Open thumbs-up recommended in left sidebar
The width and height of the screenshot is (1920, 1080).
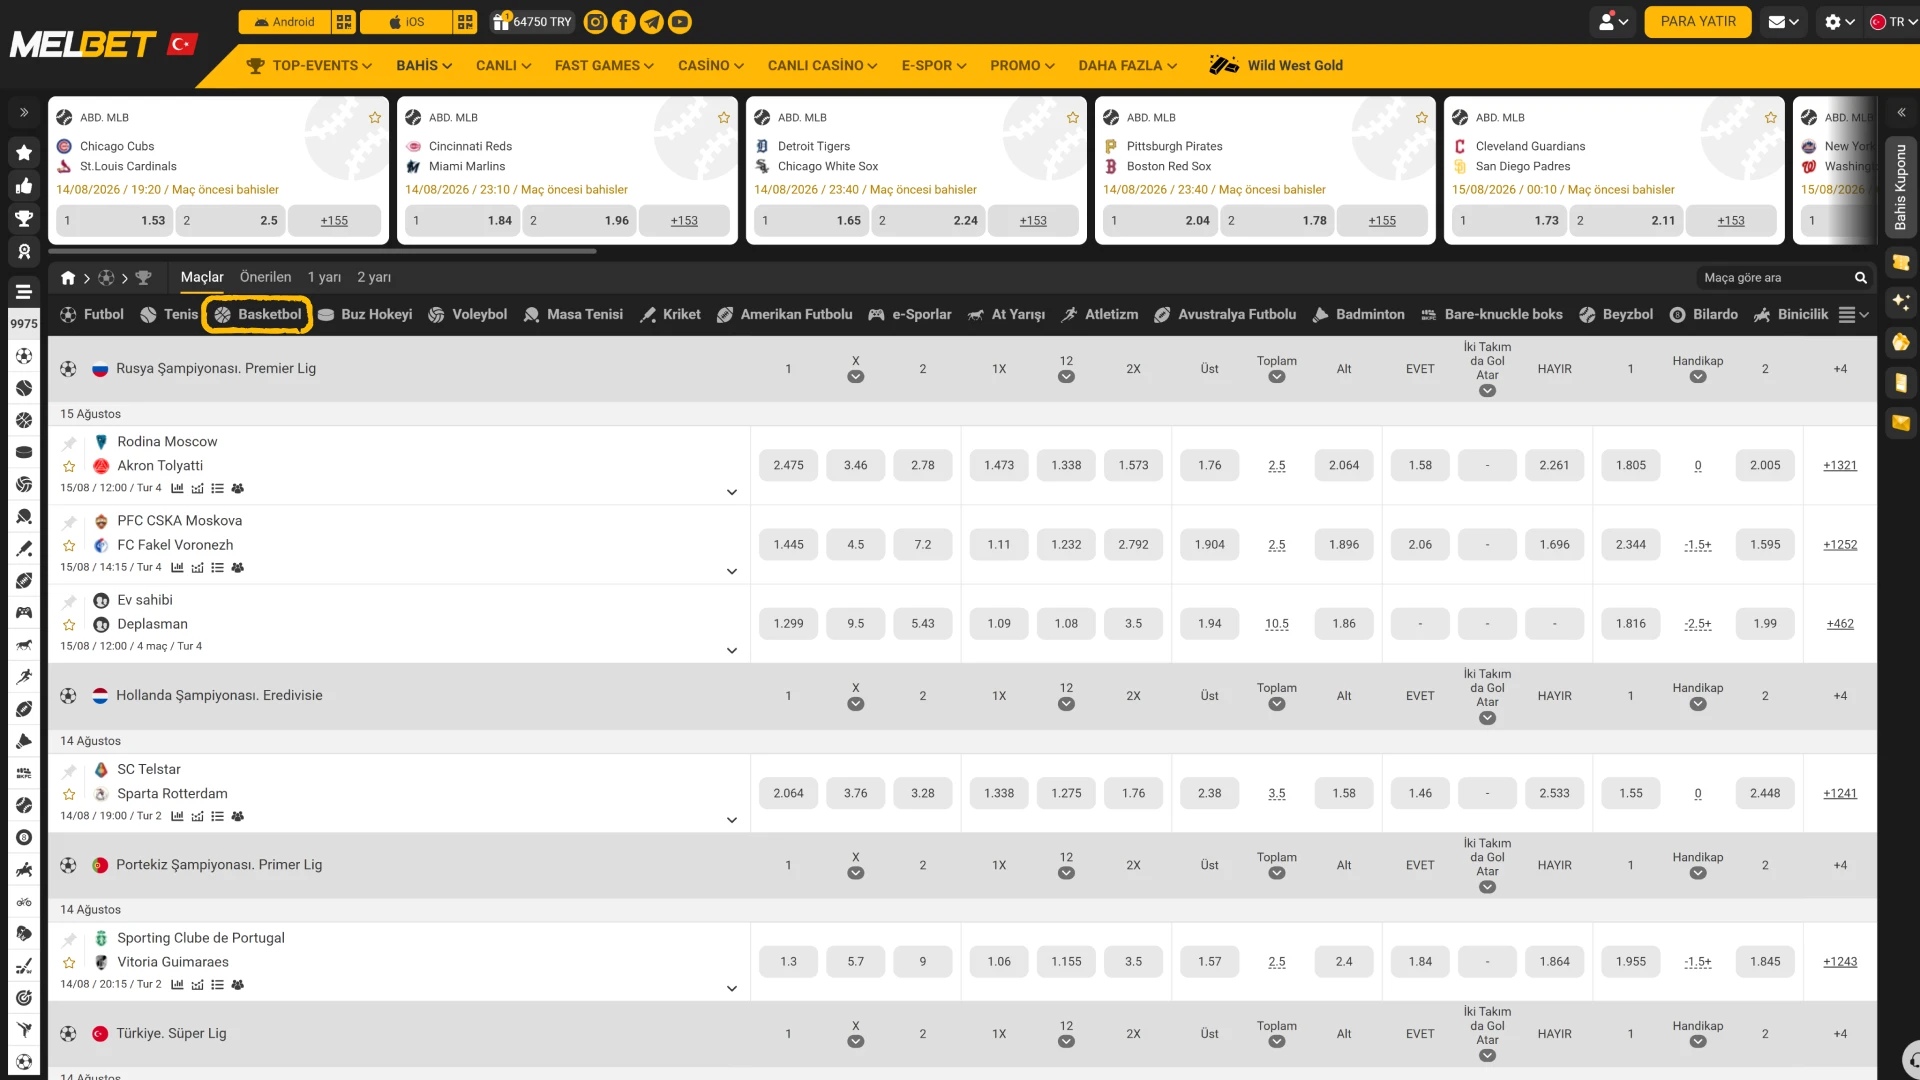(x=24, y=186)
